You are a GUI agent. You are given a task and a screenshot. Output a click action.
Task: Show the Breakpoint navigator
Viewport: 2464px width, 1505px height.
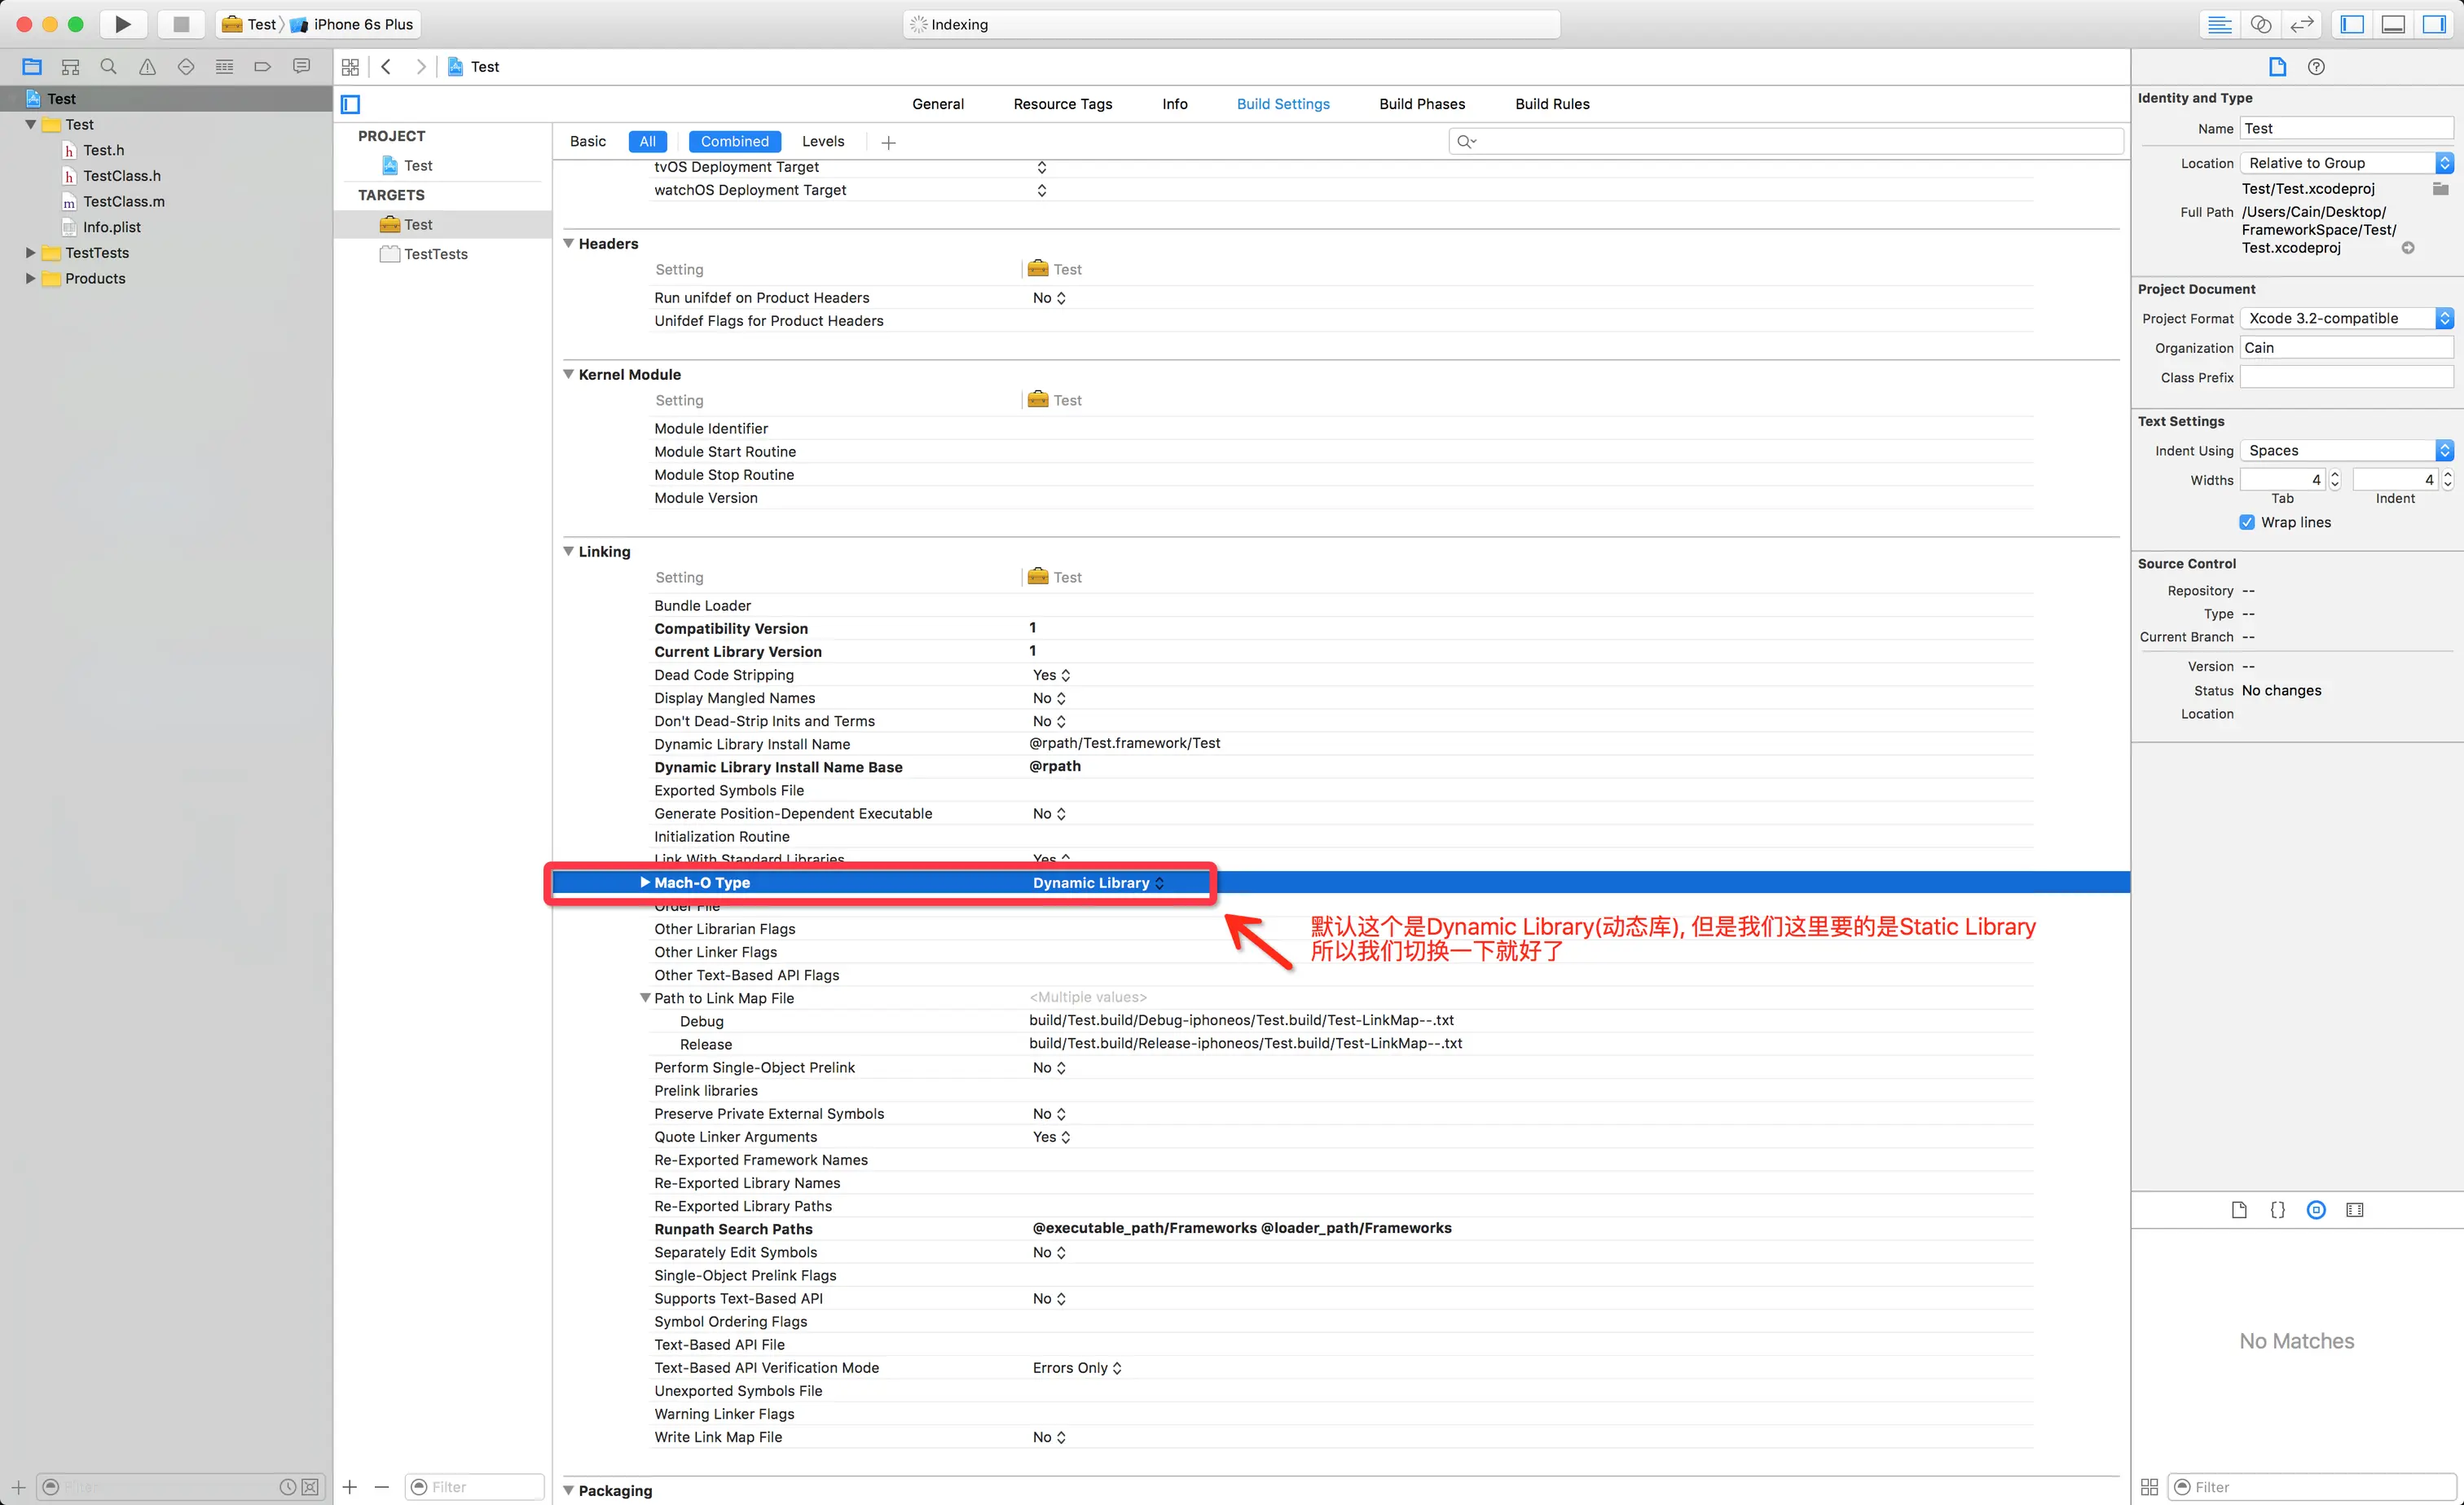tap(262, 67)
